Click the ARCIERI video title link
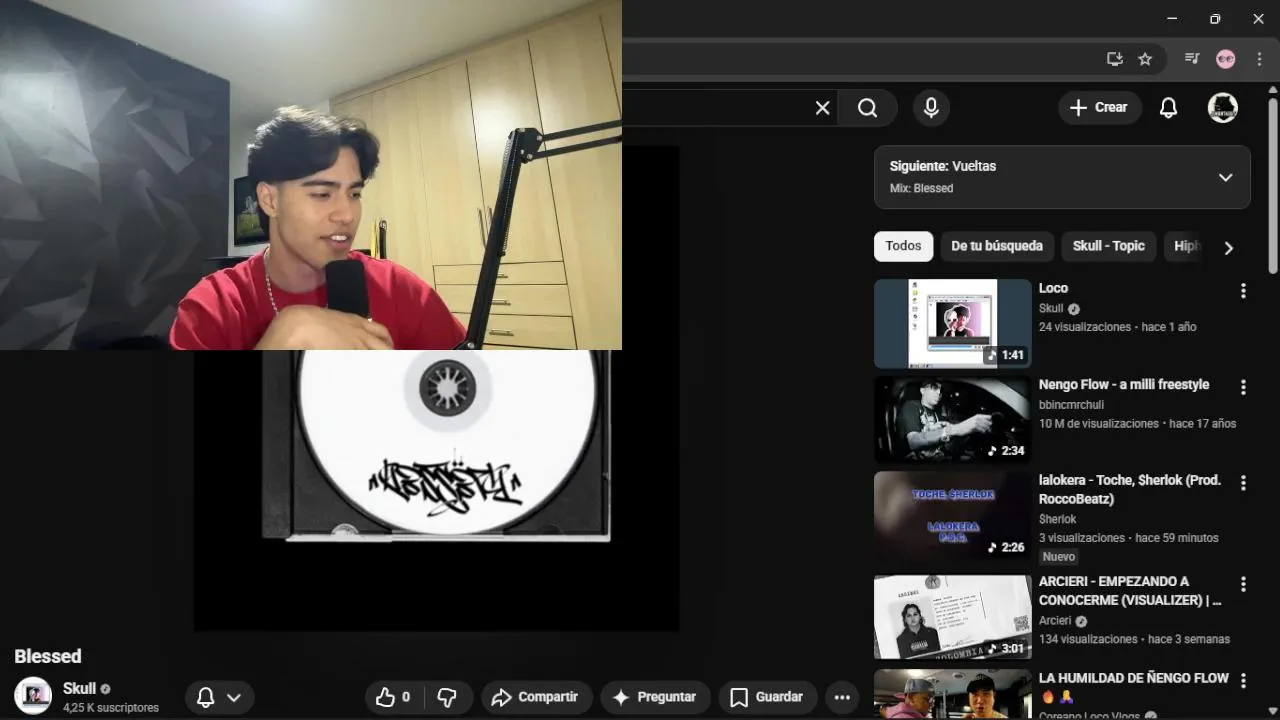The width and height of the screenshot is (1280, 720). point(1130,590)
